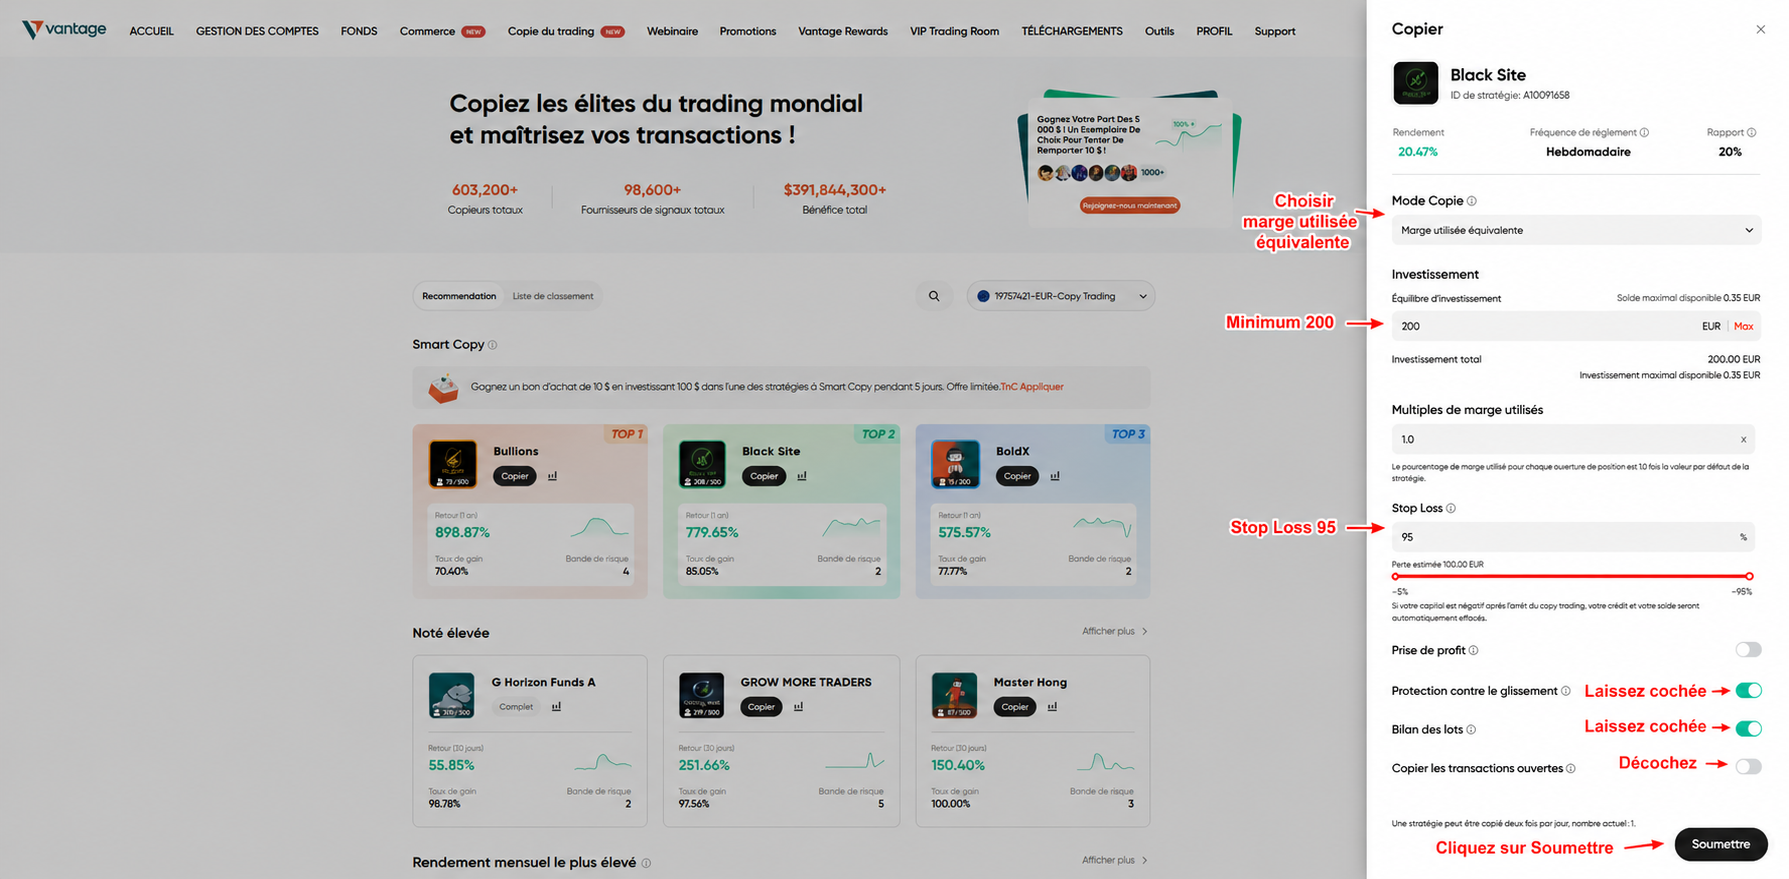Disable Protection contre le glissement toggle
The width and height of the screenshot is (1789, 879).
[1747, 691]
